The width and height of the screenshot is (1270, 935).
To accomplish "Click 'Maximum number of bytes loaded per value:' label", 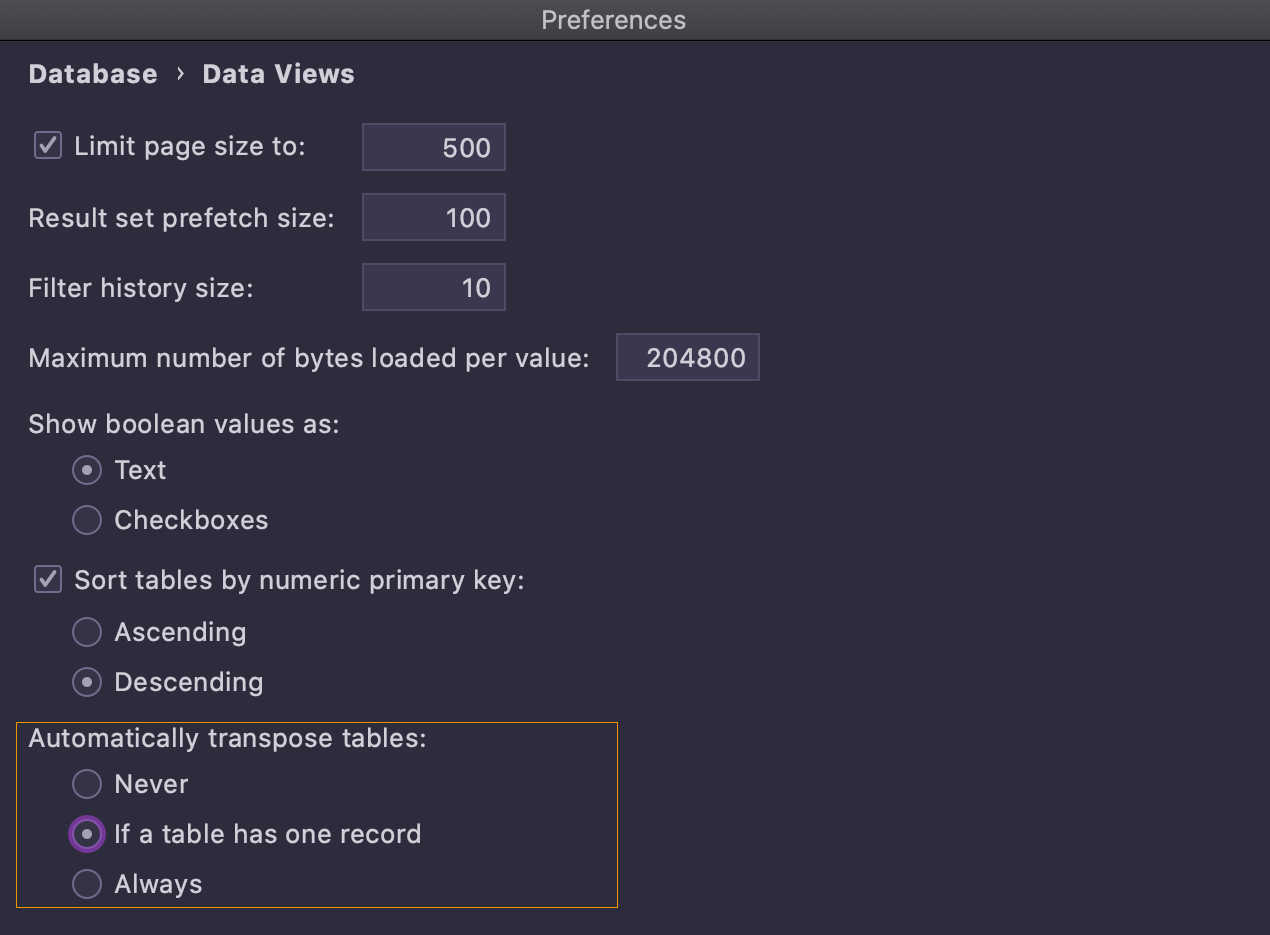I will coord(309,358).
